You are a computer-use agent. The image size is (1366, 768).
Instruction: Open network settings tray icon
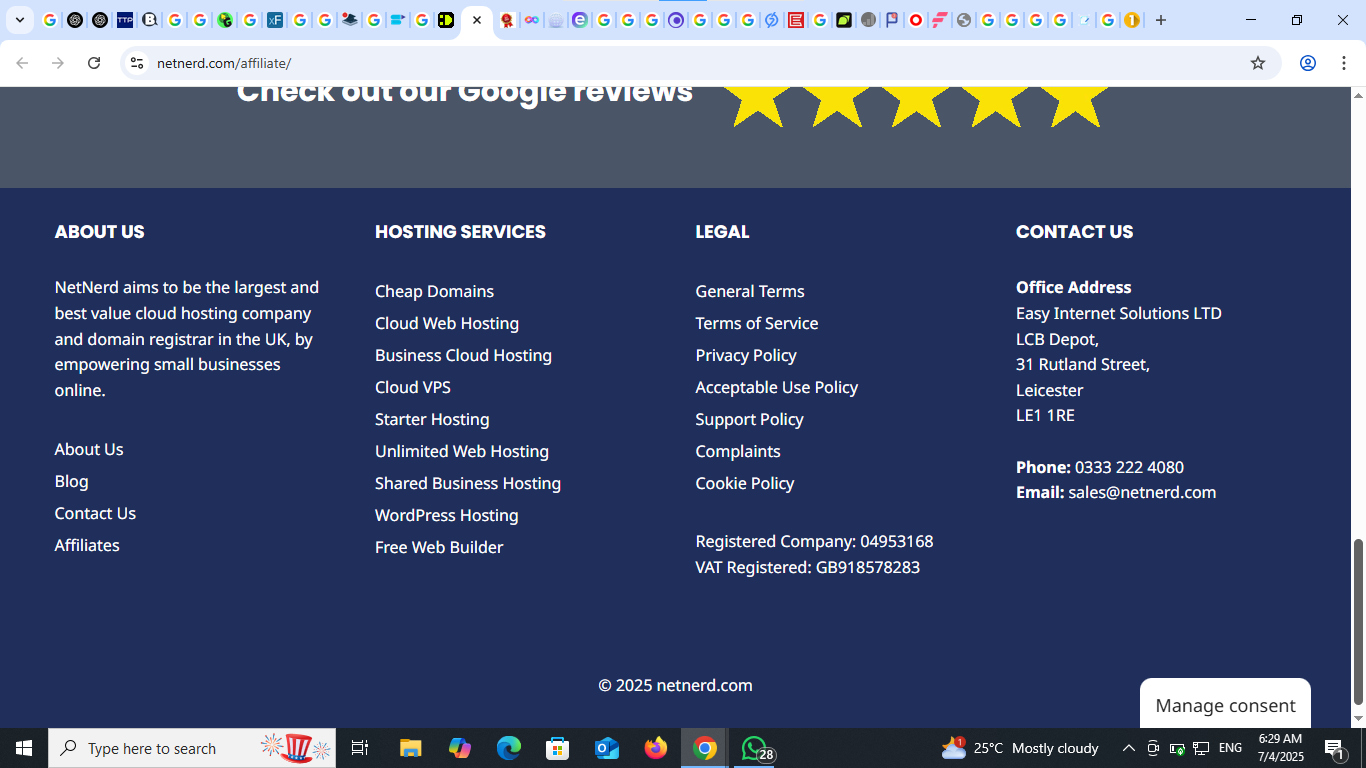coord(1201,748)
